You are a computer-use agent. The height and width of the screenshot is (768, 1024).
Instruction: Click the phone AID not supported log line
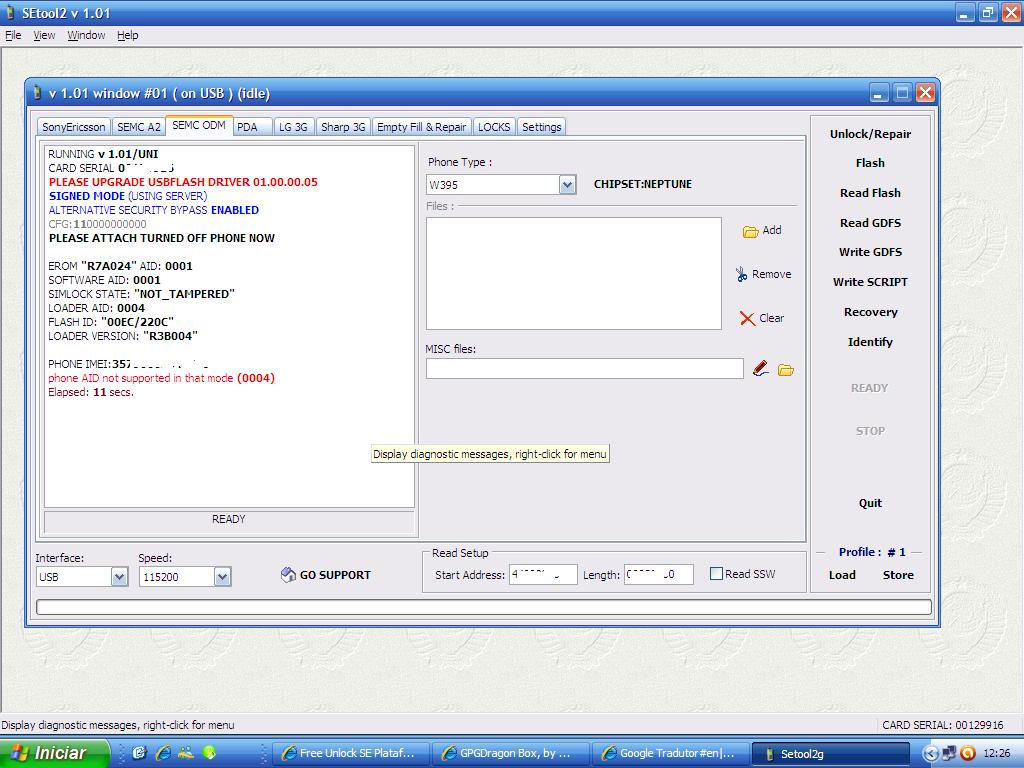click(161, 378)
